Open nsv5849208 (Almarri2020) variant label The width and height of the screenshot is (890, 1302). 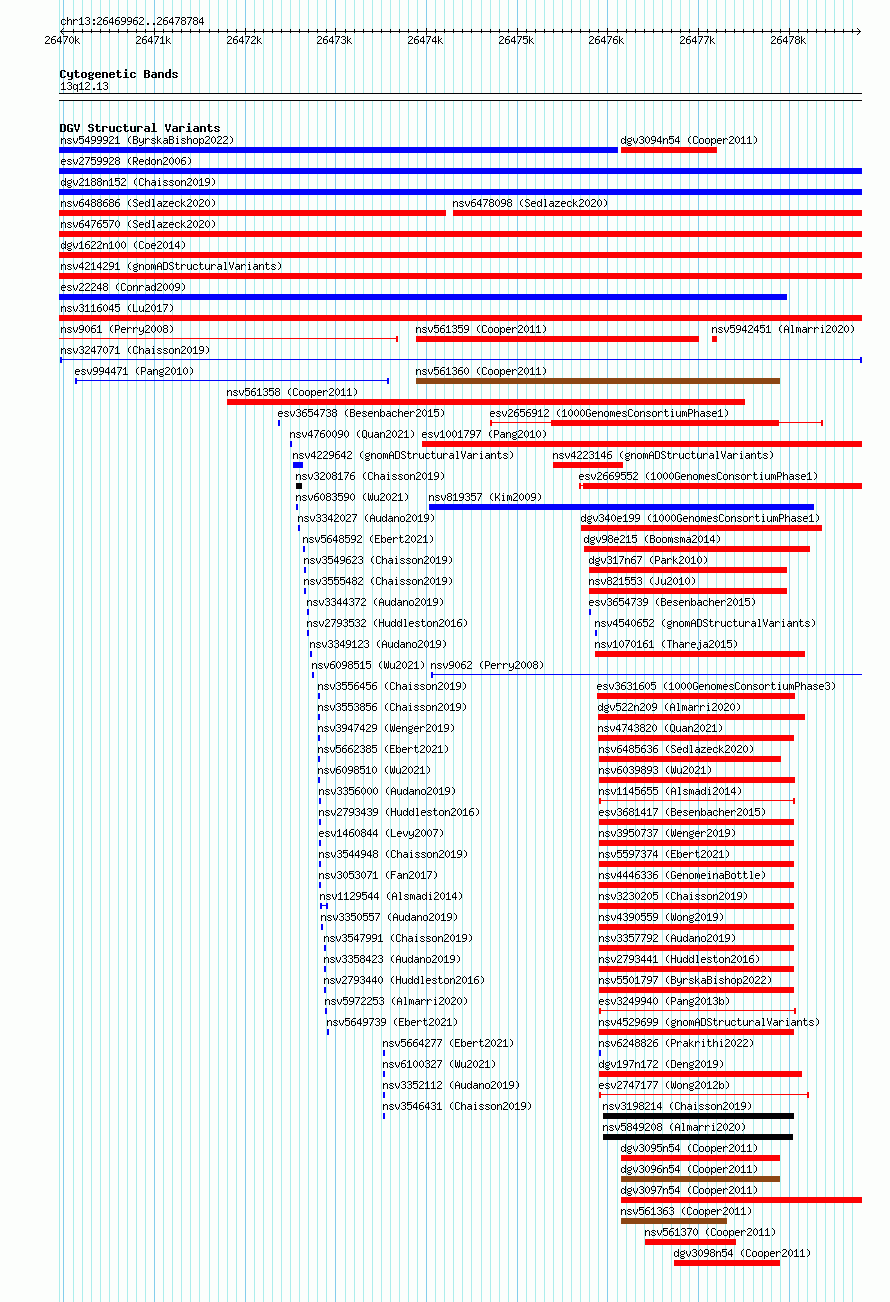(x=674, y=1127)
